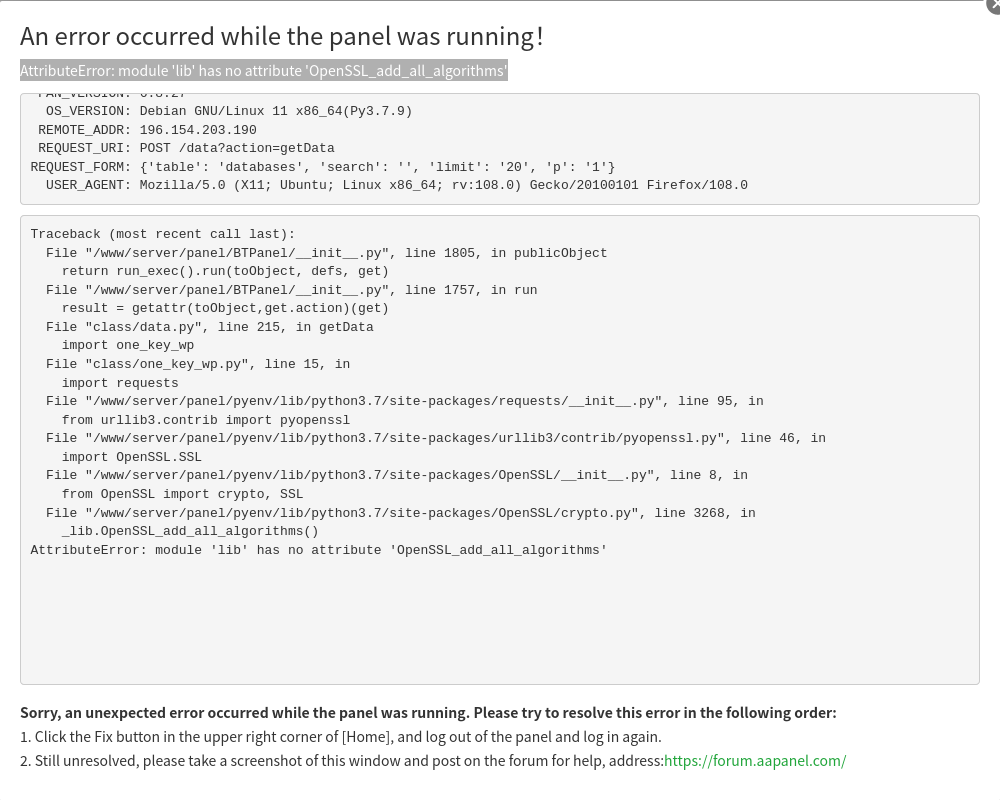Open the forum.aapanel.com link
The width and height of the screenshot is (1000, 800).
point(754,761)
